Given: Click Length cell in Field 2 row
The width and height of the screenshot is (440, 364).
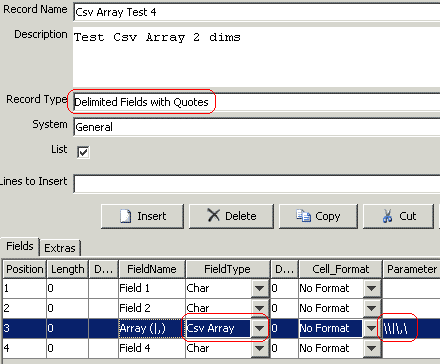Looking at the screenshot, I should click(68, 308).
